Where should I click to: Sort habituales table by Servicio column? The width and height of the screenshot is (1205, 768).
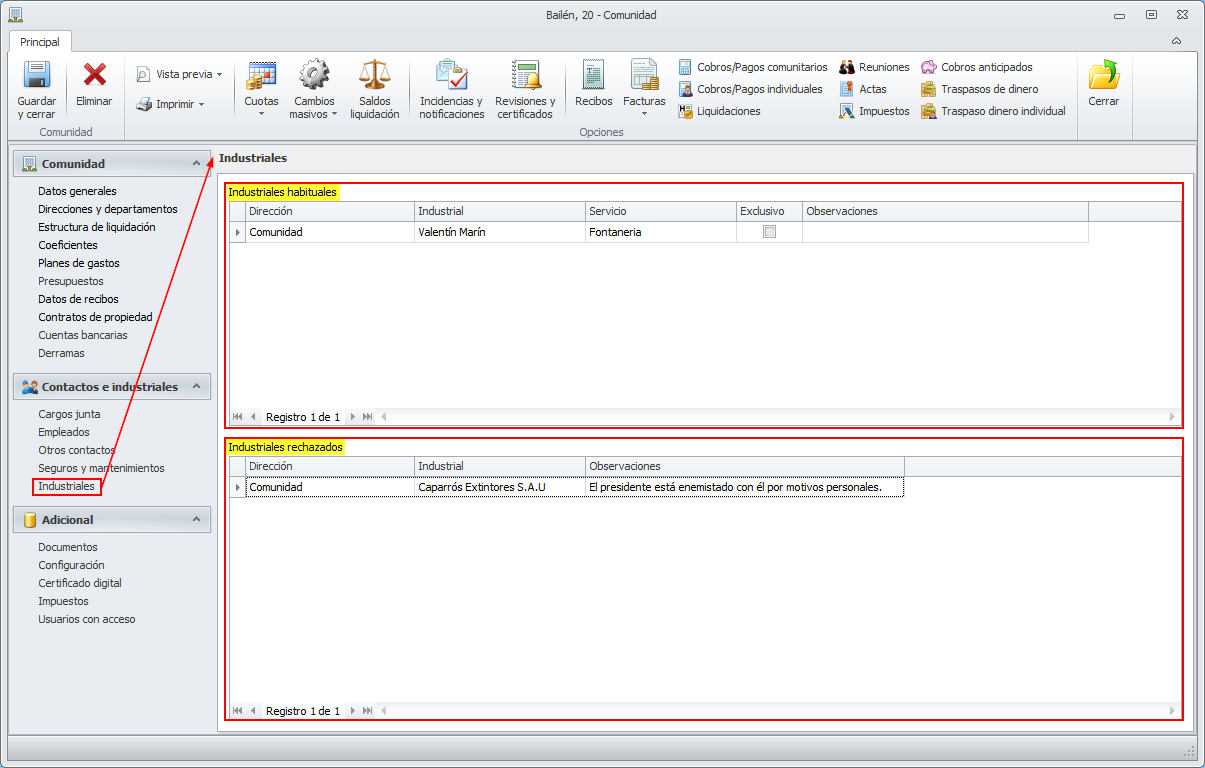click(x=660, y=211)
